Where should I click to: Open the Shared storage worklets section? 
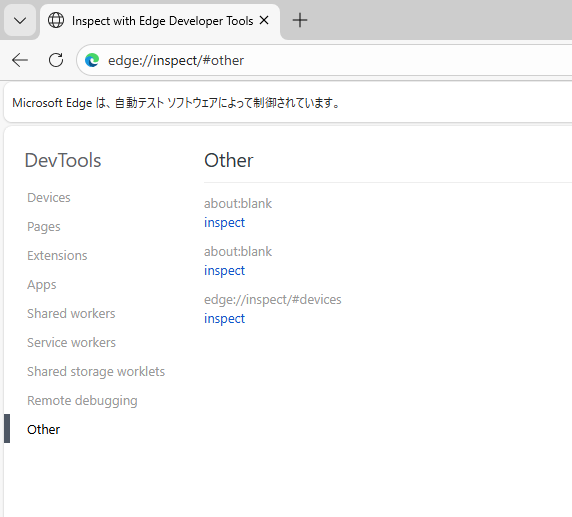coord(96,371)
